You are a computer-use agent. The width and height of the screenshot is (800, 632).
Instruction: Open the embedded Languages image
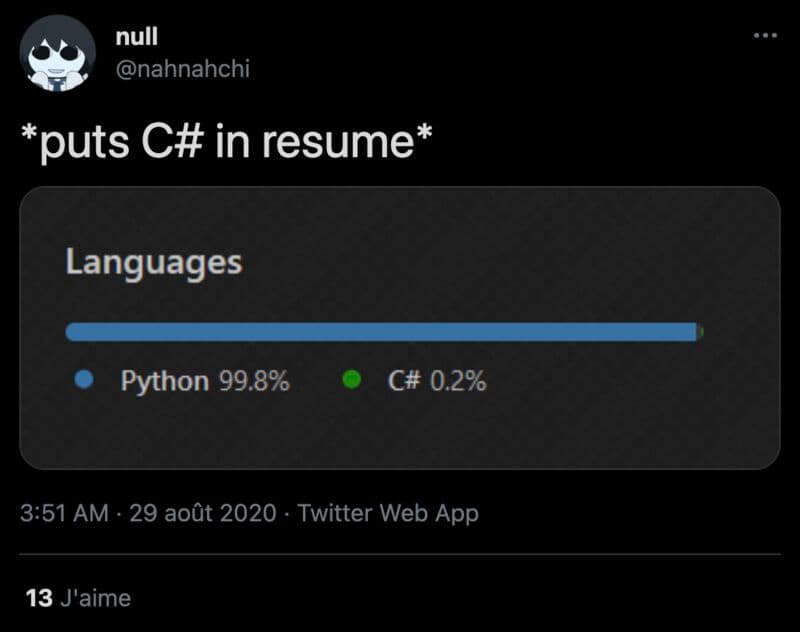tap(400, 328)
